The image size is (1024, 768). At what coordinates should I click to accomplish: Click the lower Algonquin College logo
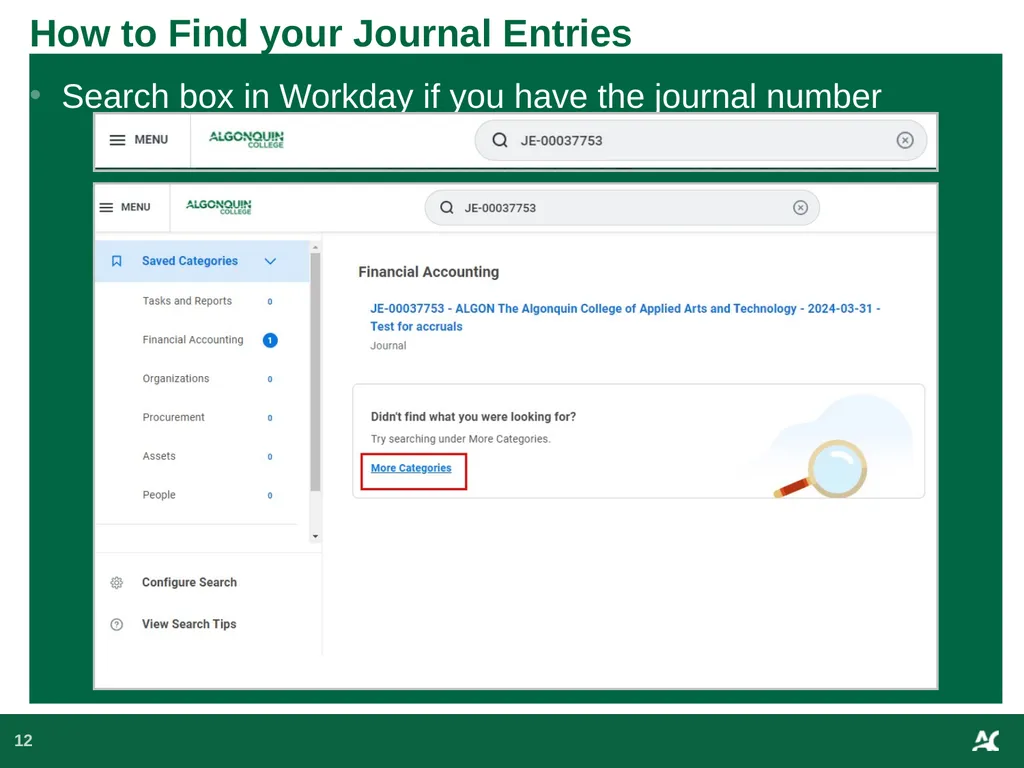219,206
